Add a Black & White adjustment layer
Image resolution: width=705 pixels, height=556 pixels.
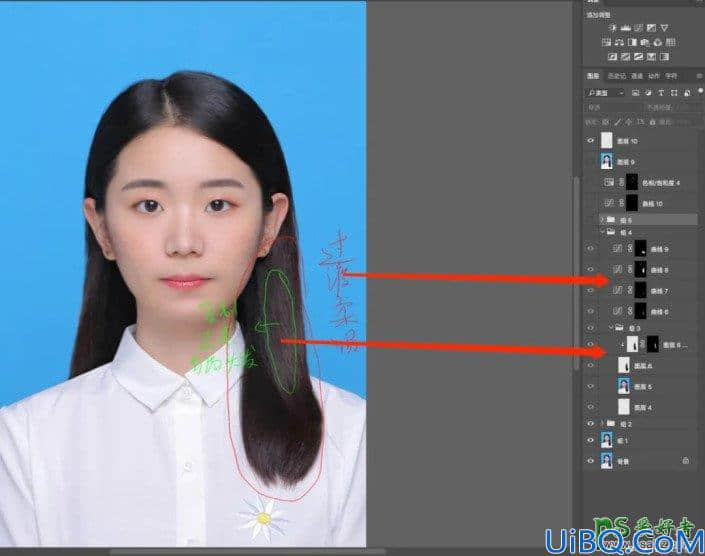[632, 42]
